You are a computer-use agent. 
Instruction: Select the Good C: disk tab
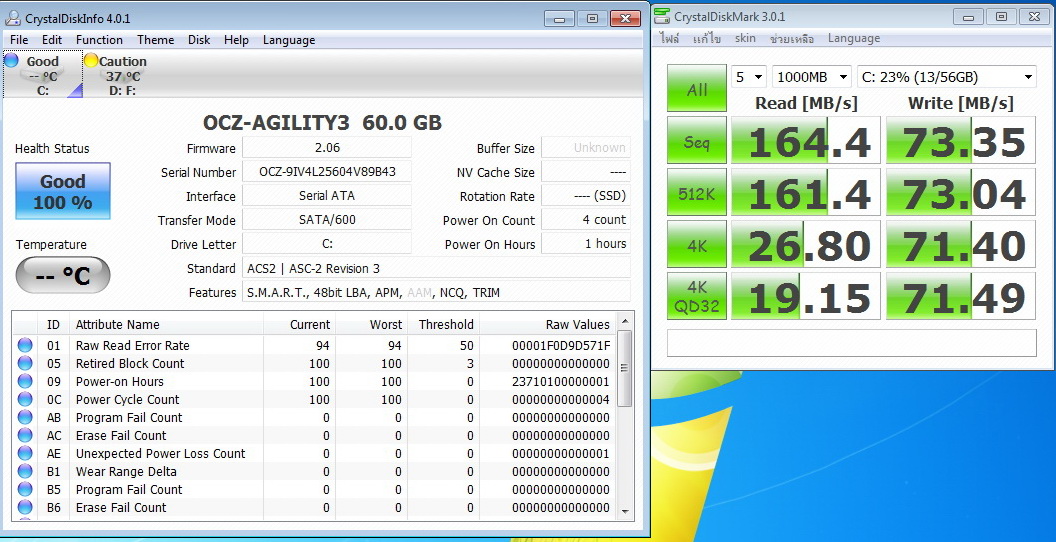coord(42,74)
